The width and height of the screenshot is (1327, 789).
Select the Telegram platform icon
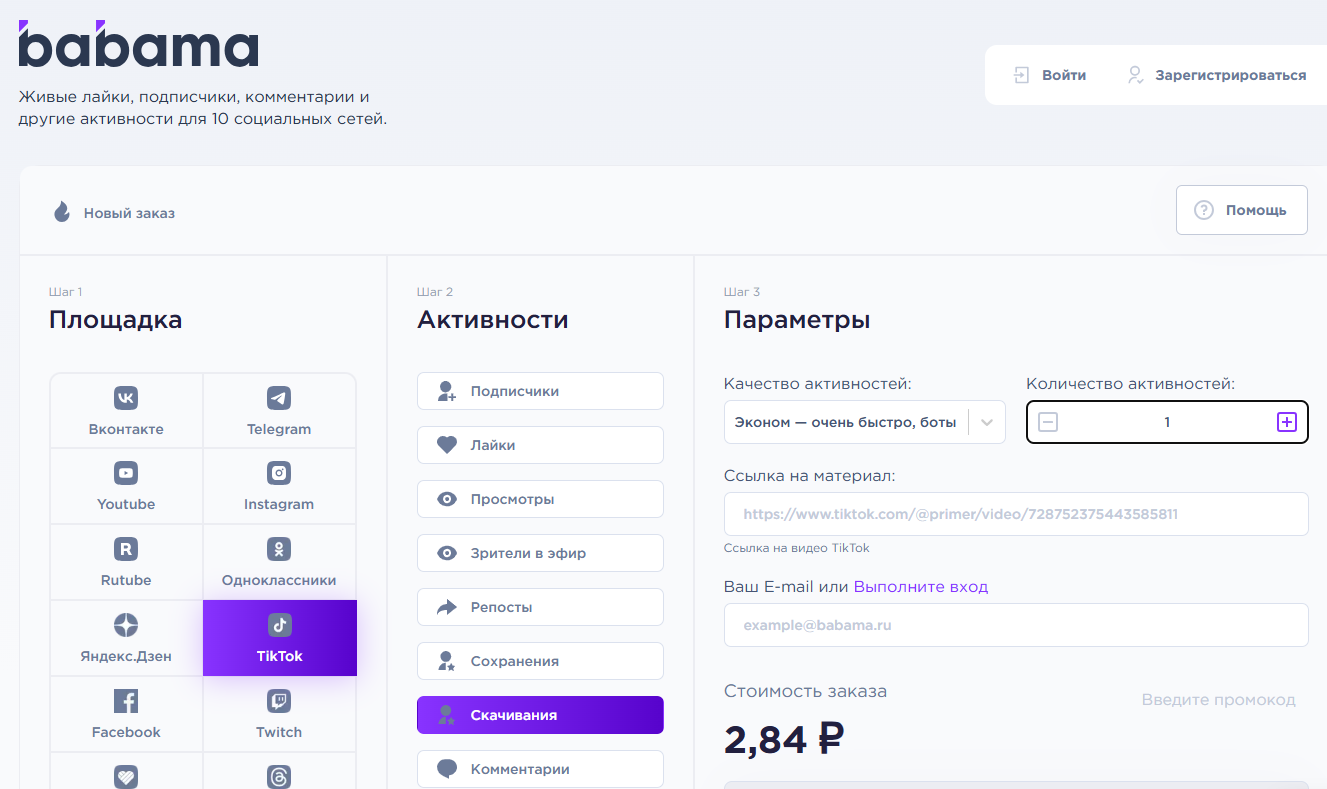pyautogui.click(x=279, y=398)
